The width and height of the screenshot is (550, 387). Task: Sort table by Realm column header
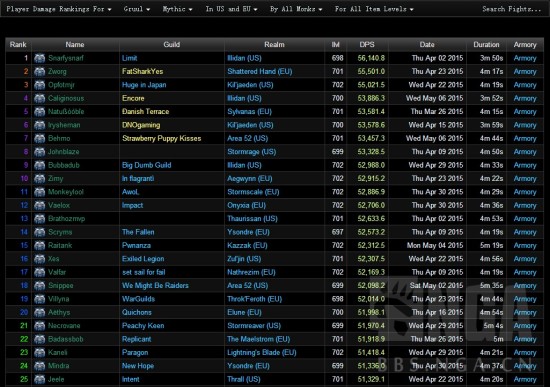(274, 45)
